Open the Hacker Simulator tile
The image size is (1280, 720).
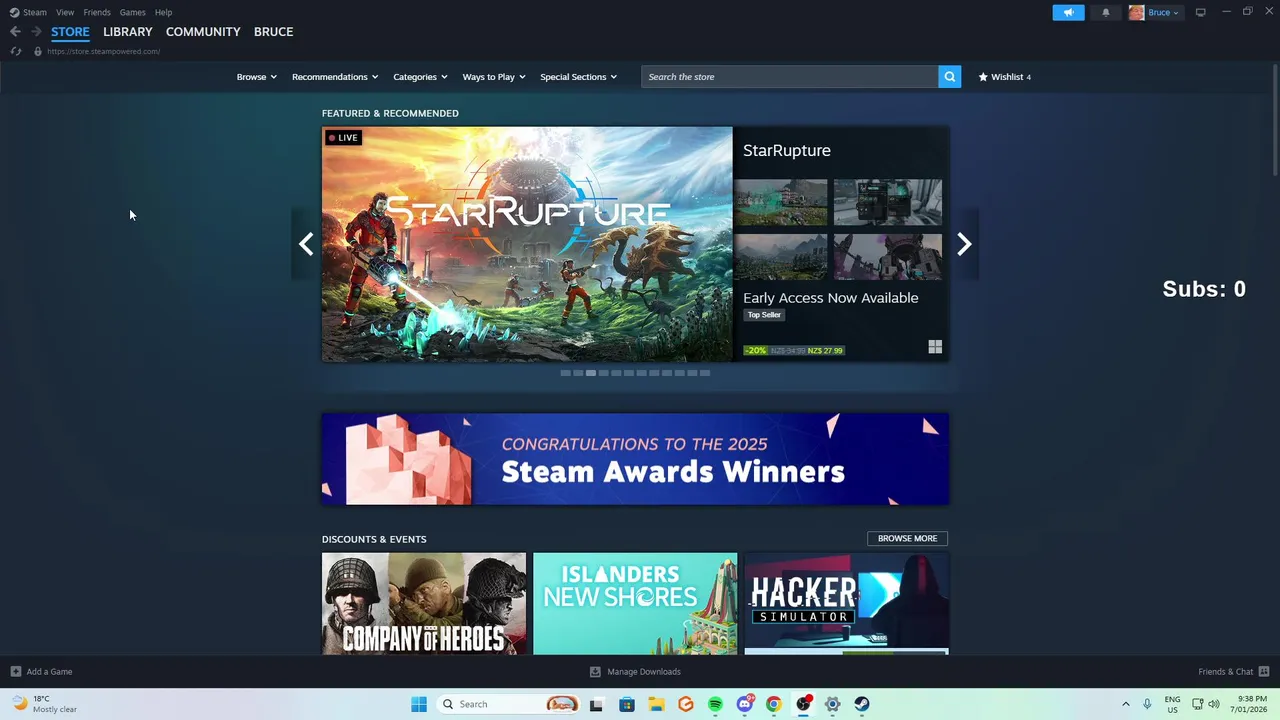(846, 604)
